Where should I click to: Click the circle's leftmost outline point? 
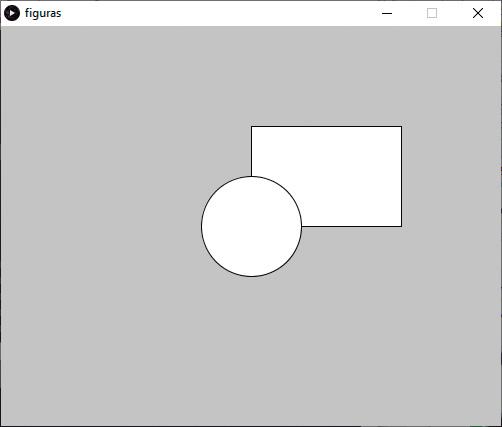coord(202,226)
